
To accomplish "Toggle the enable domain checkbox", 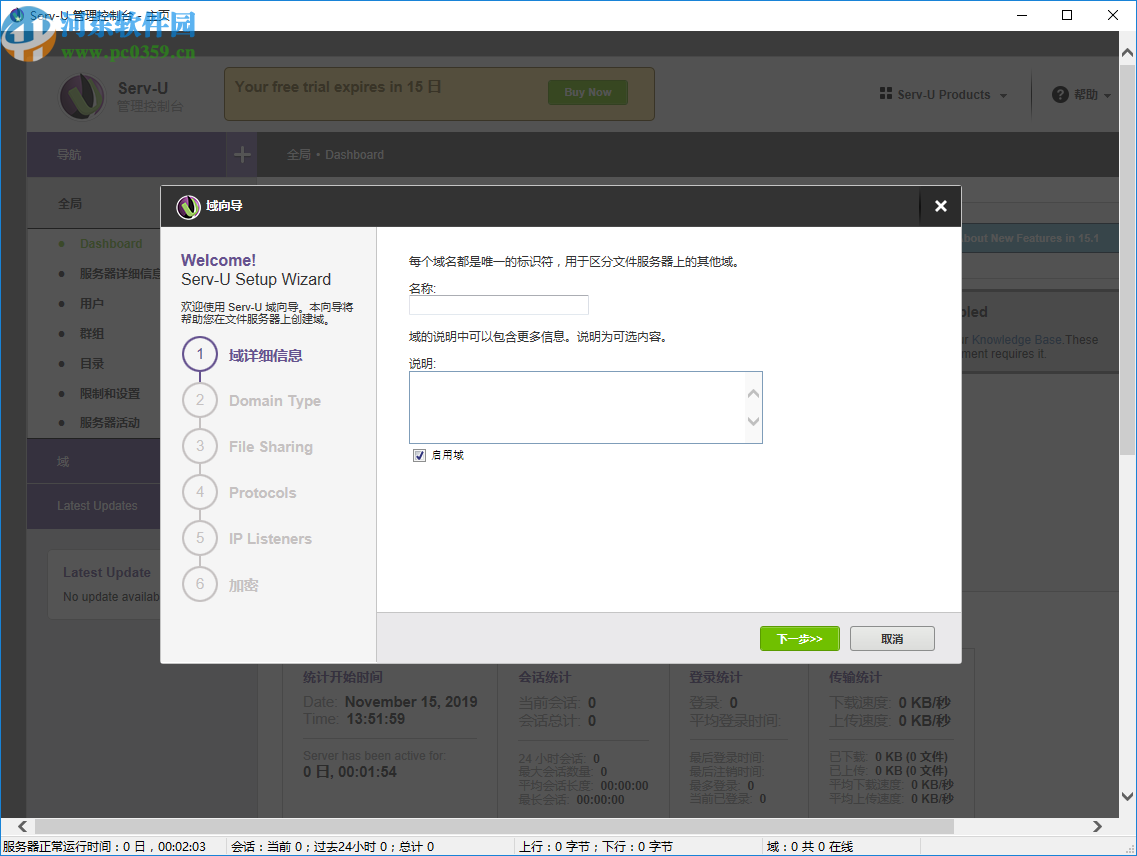I will tap(419, 456).
